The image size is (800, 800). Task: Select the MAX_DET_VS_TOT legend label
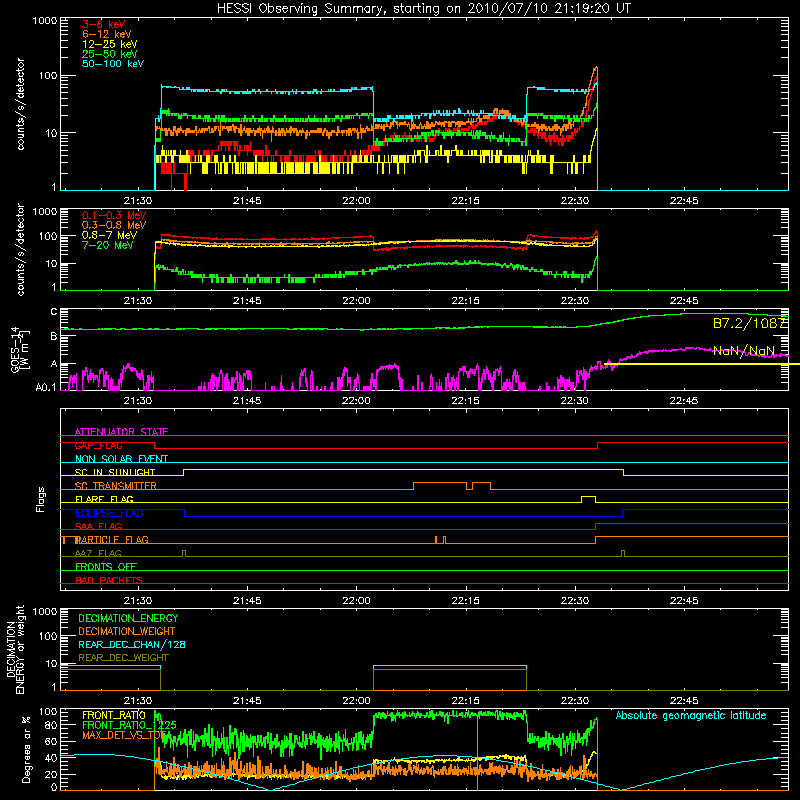tap(124, 735)
